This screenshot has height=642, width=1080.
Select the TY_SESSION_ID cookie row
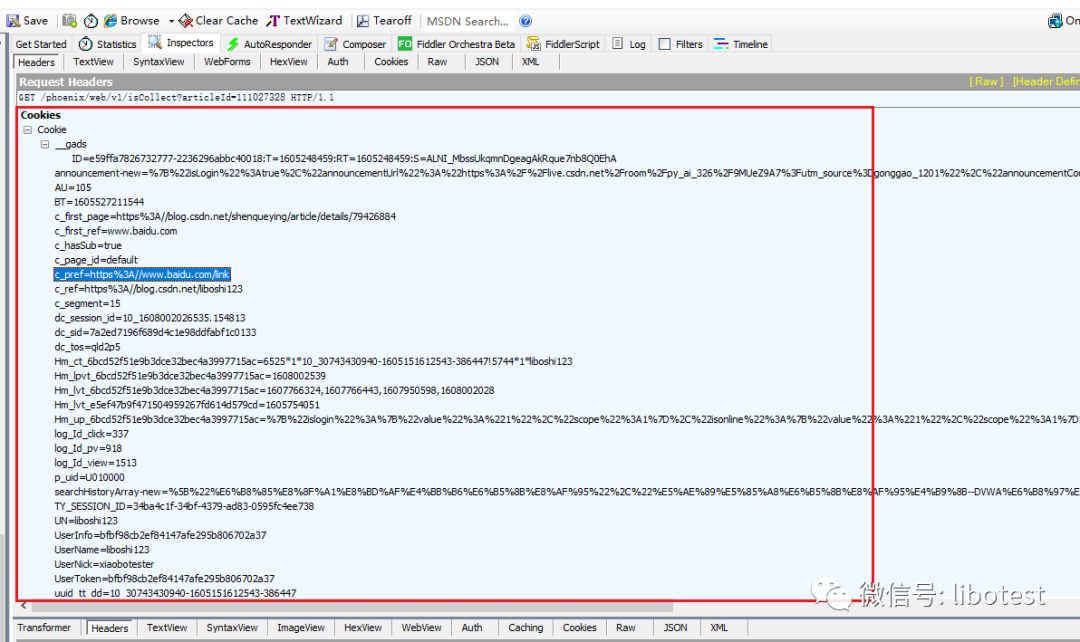(184, 506)
